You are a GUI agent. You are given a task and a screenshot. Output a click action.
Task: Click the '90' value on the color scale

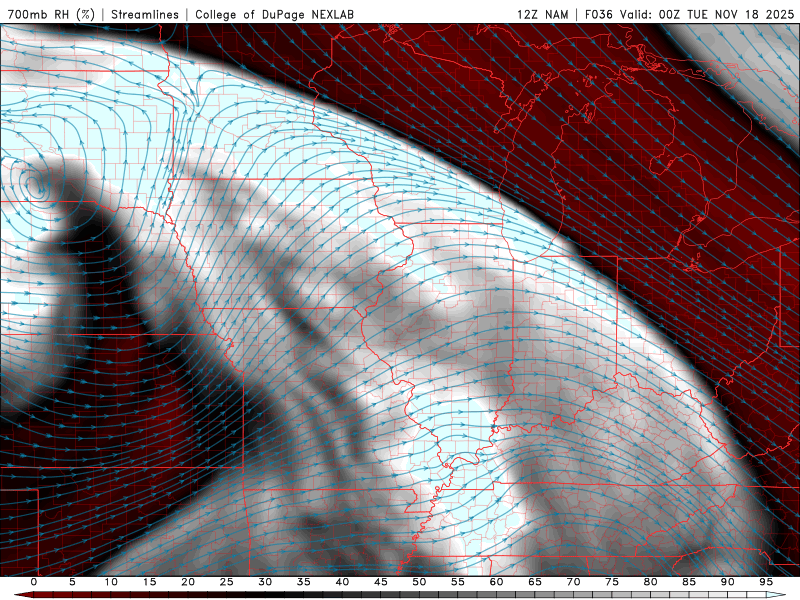tap(728, 582)
